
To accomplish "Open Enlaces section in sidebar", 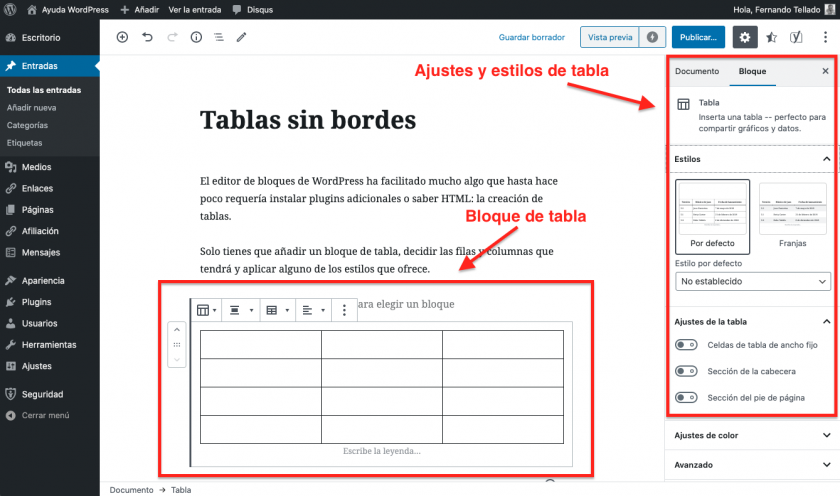I will (49, 188).
